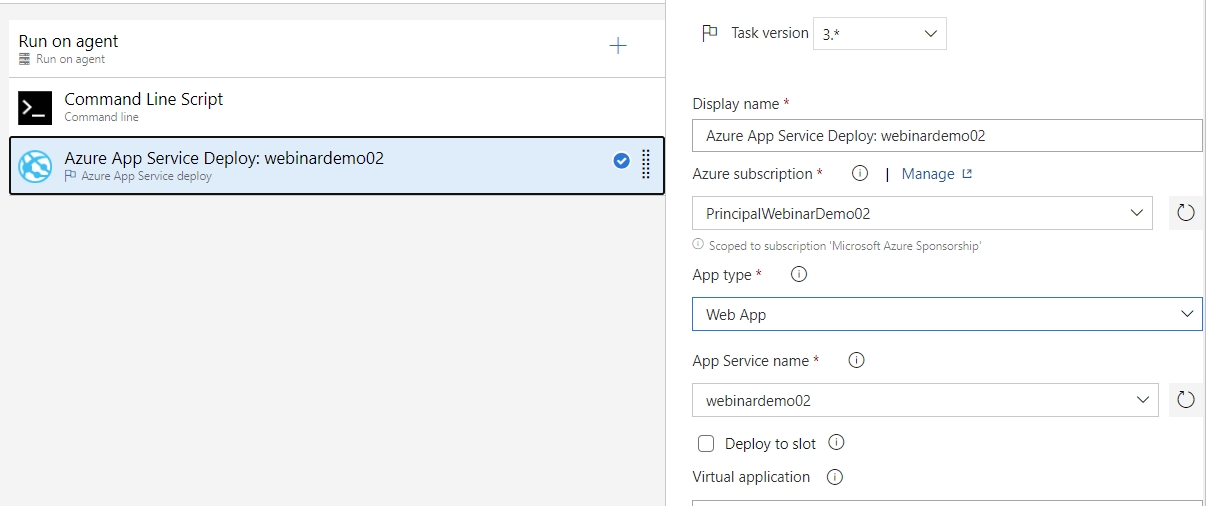1206x506 pixels.
Task: Click the Virtual application input field
Action: point(947,503)
